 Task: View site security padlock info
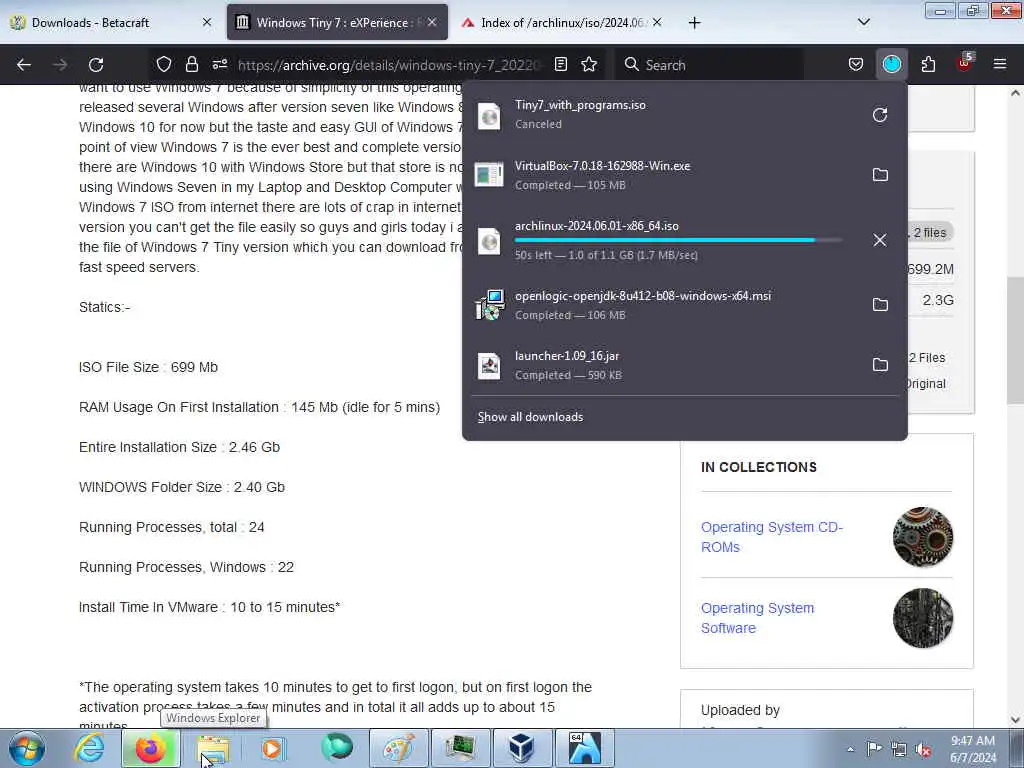pos(191,64)
